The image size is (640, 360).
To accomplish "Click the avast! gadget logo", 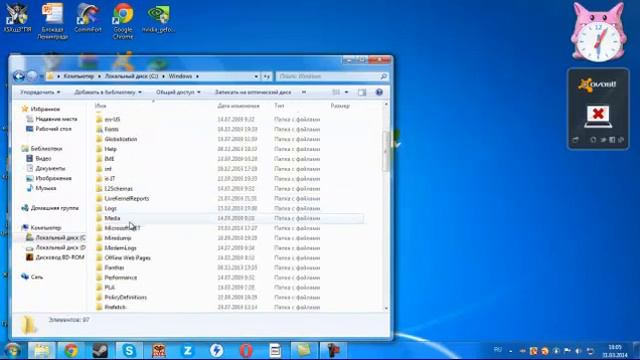I will tap(597, 84).
